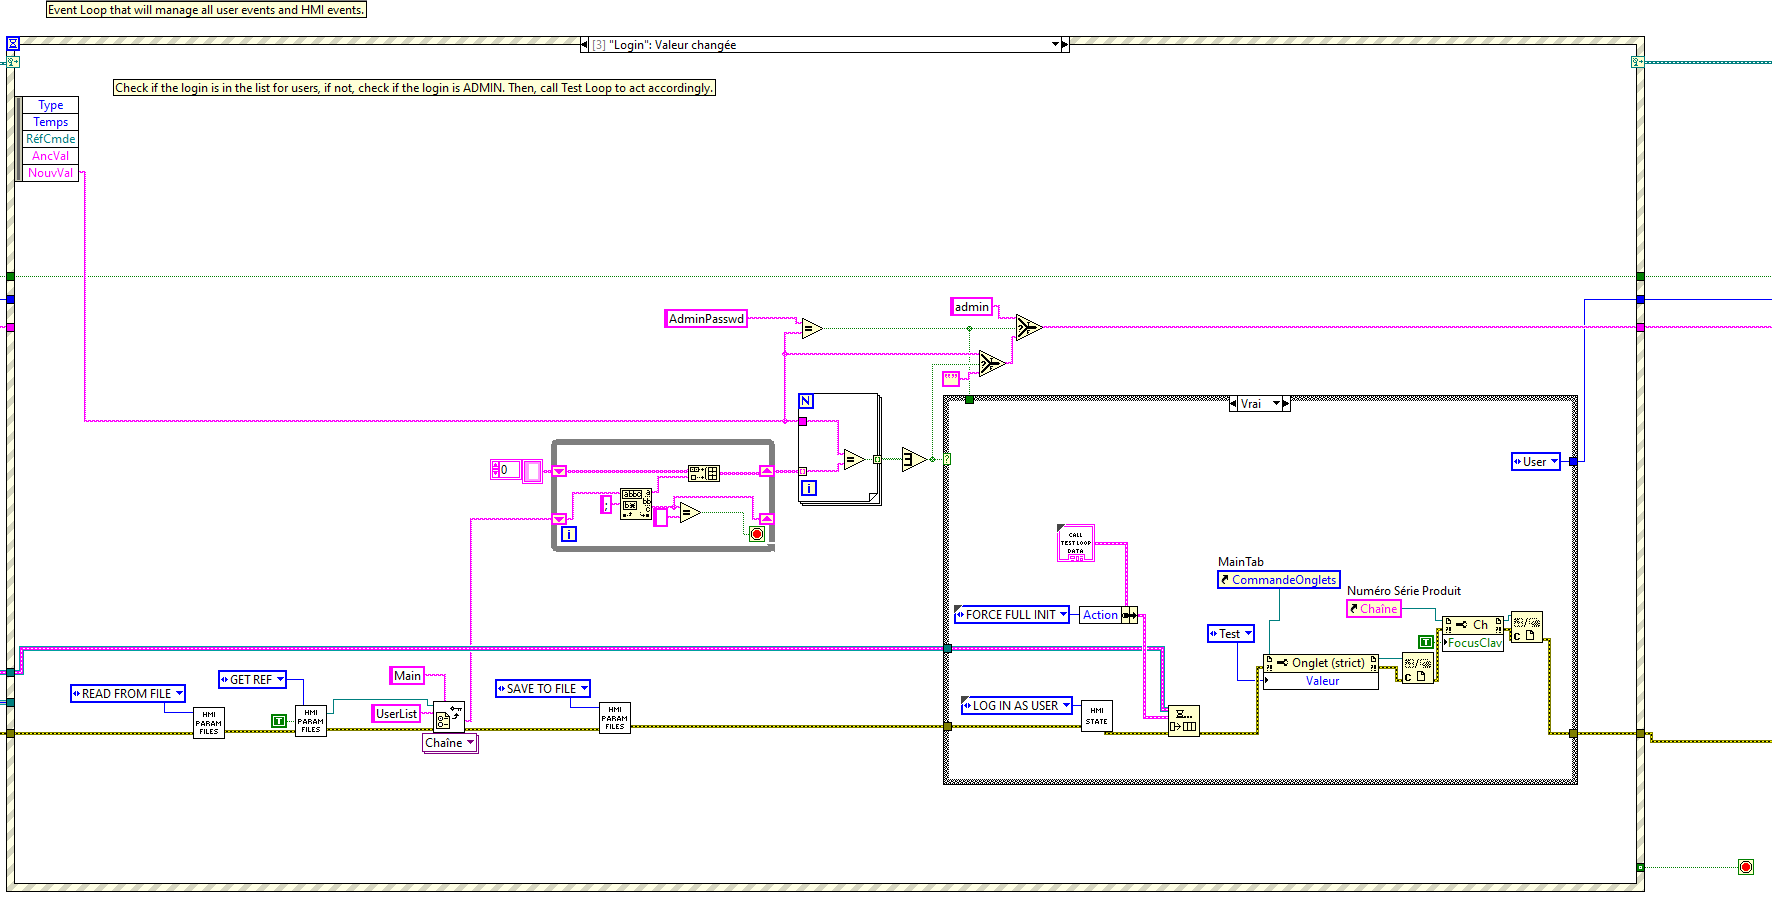Click the FocusClav property in the Ch node
Screen dimensions: 1772x897
(1472, 643)
